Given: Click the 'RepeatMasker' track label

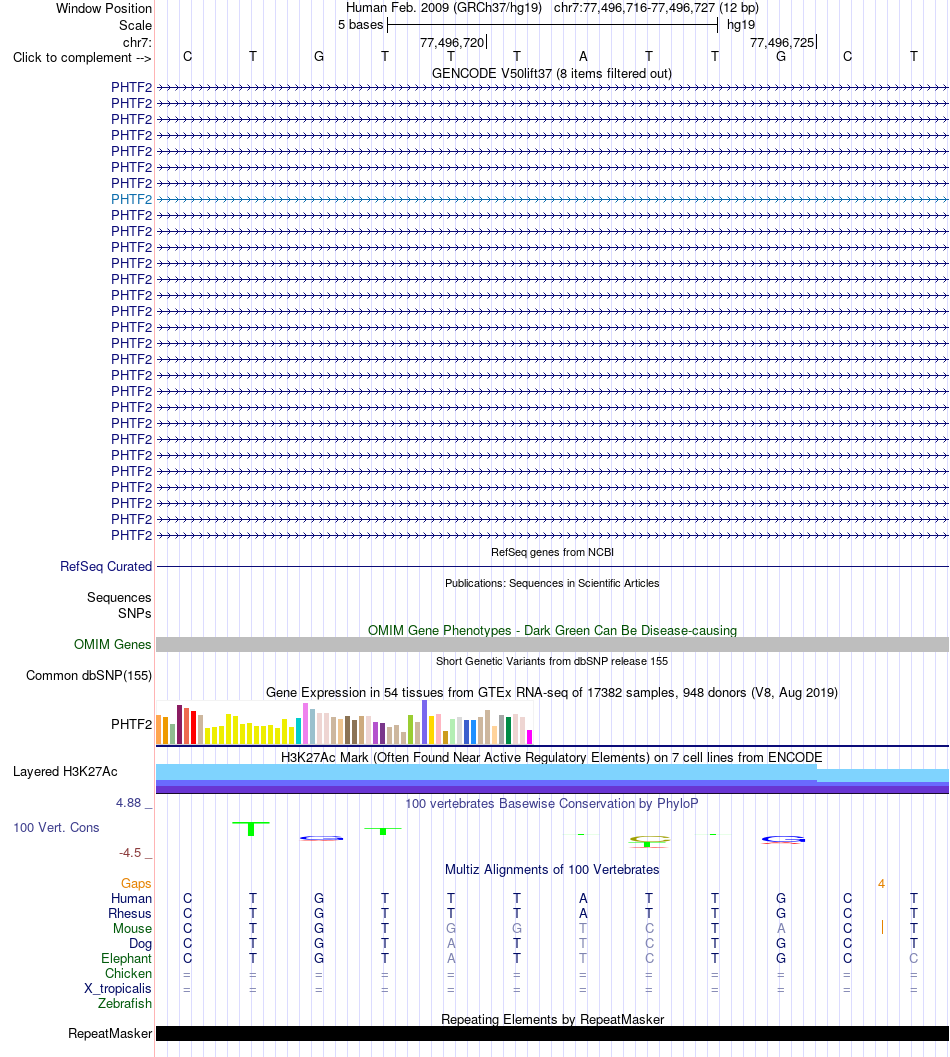Looking at the screenshot, I should (110, 1034).
